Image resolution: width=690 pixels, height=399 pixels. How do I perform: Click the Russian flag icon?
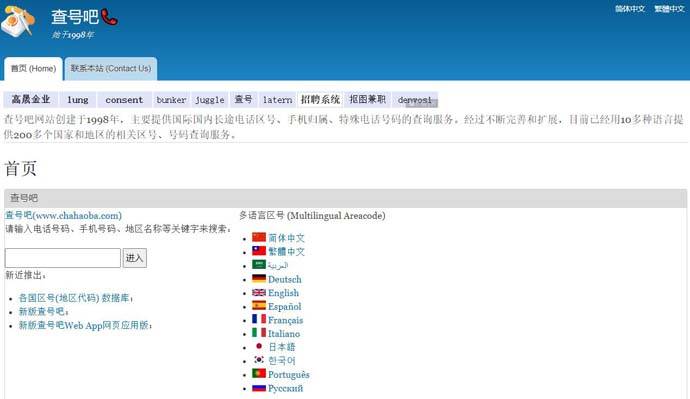tap(259, 388)
